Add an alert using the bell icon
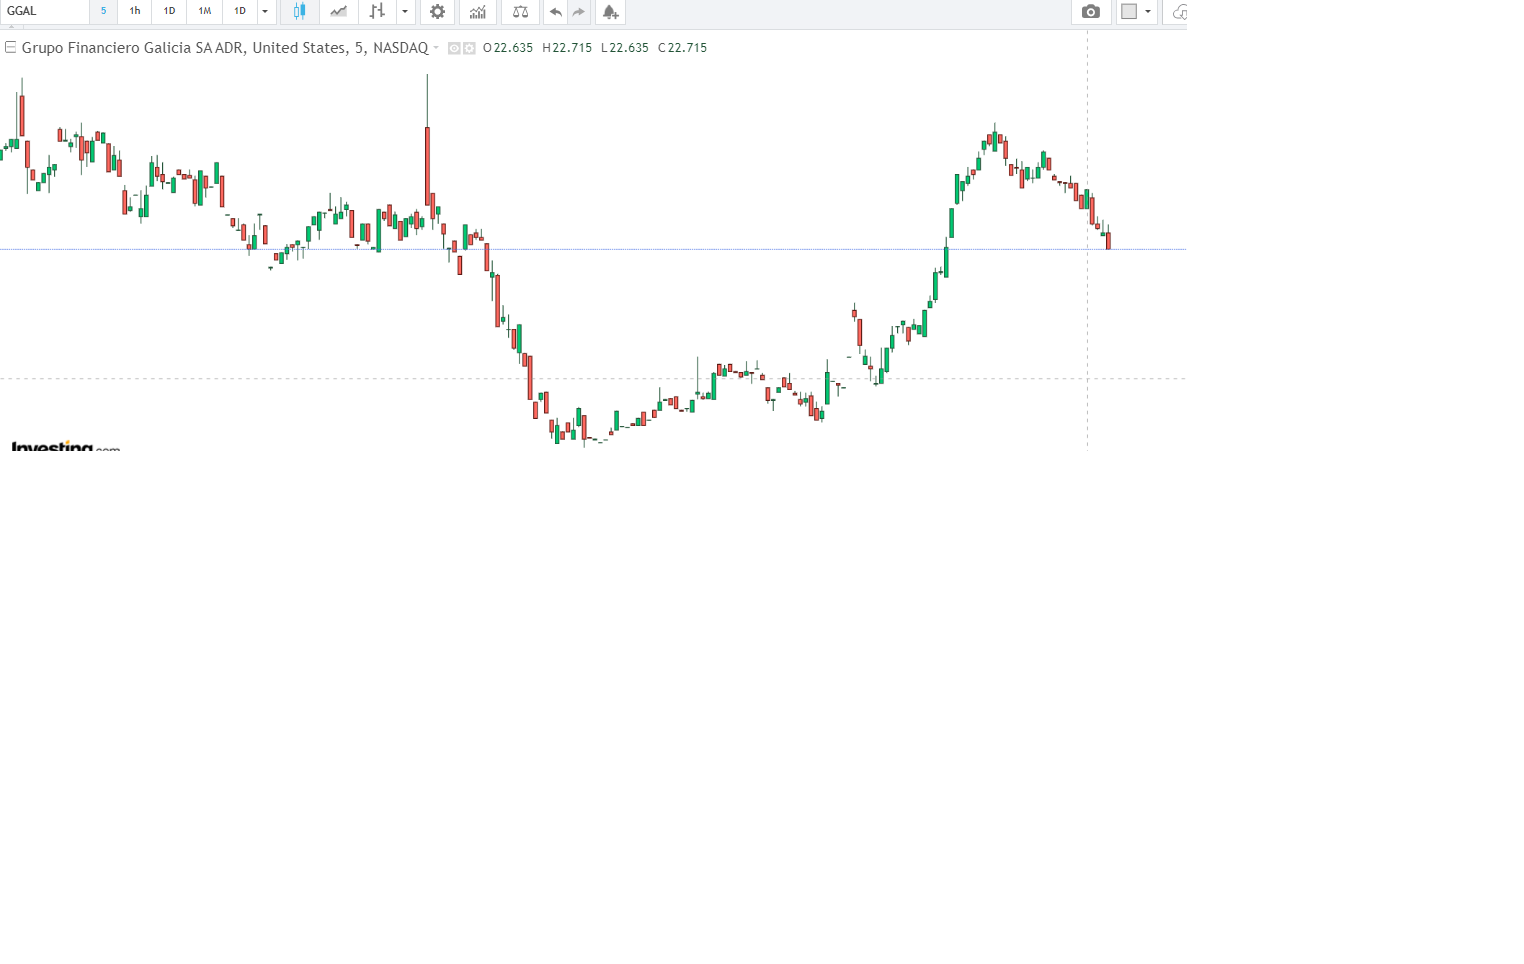Image resolution: width=1524 pixels, height=964 pixels. pyautogui.click(x=610, y=12)
